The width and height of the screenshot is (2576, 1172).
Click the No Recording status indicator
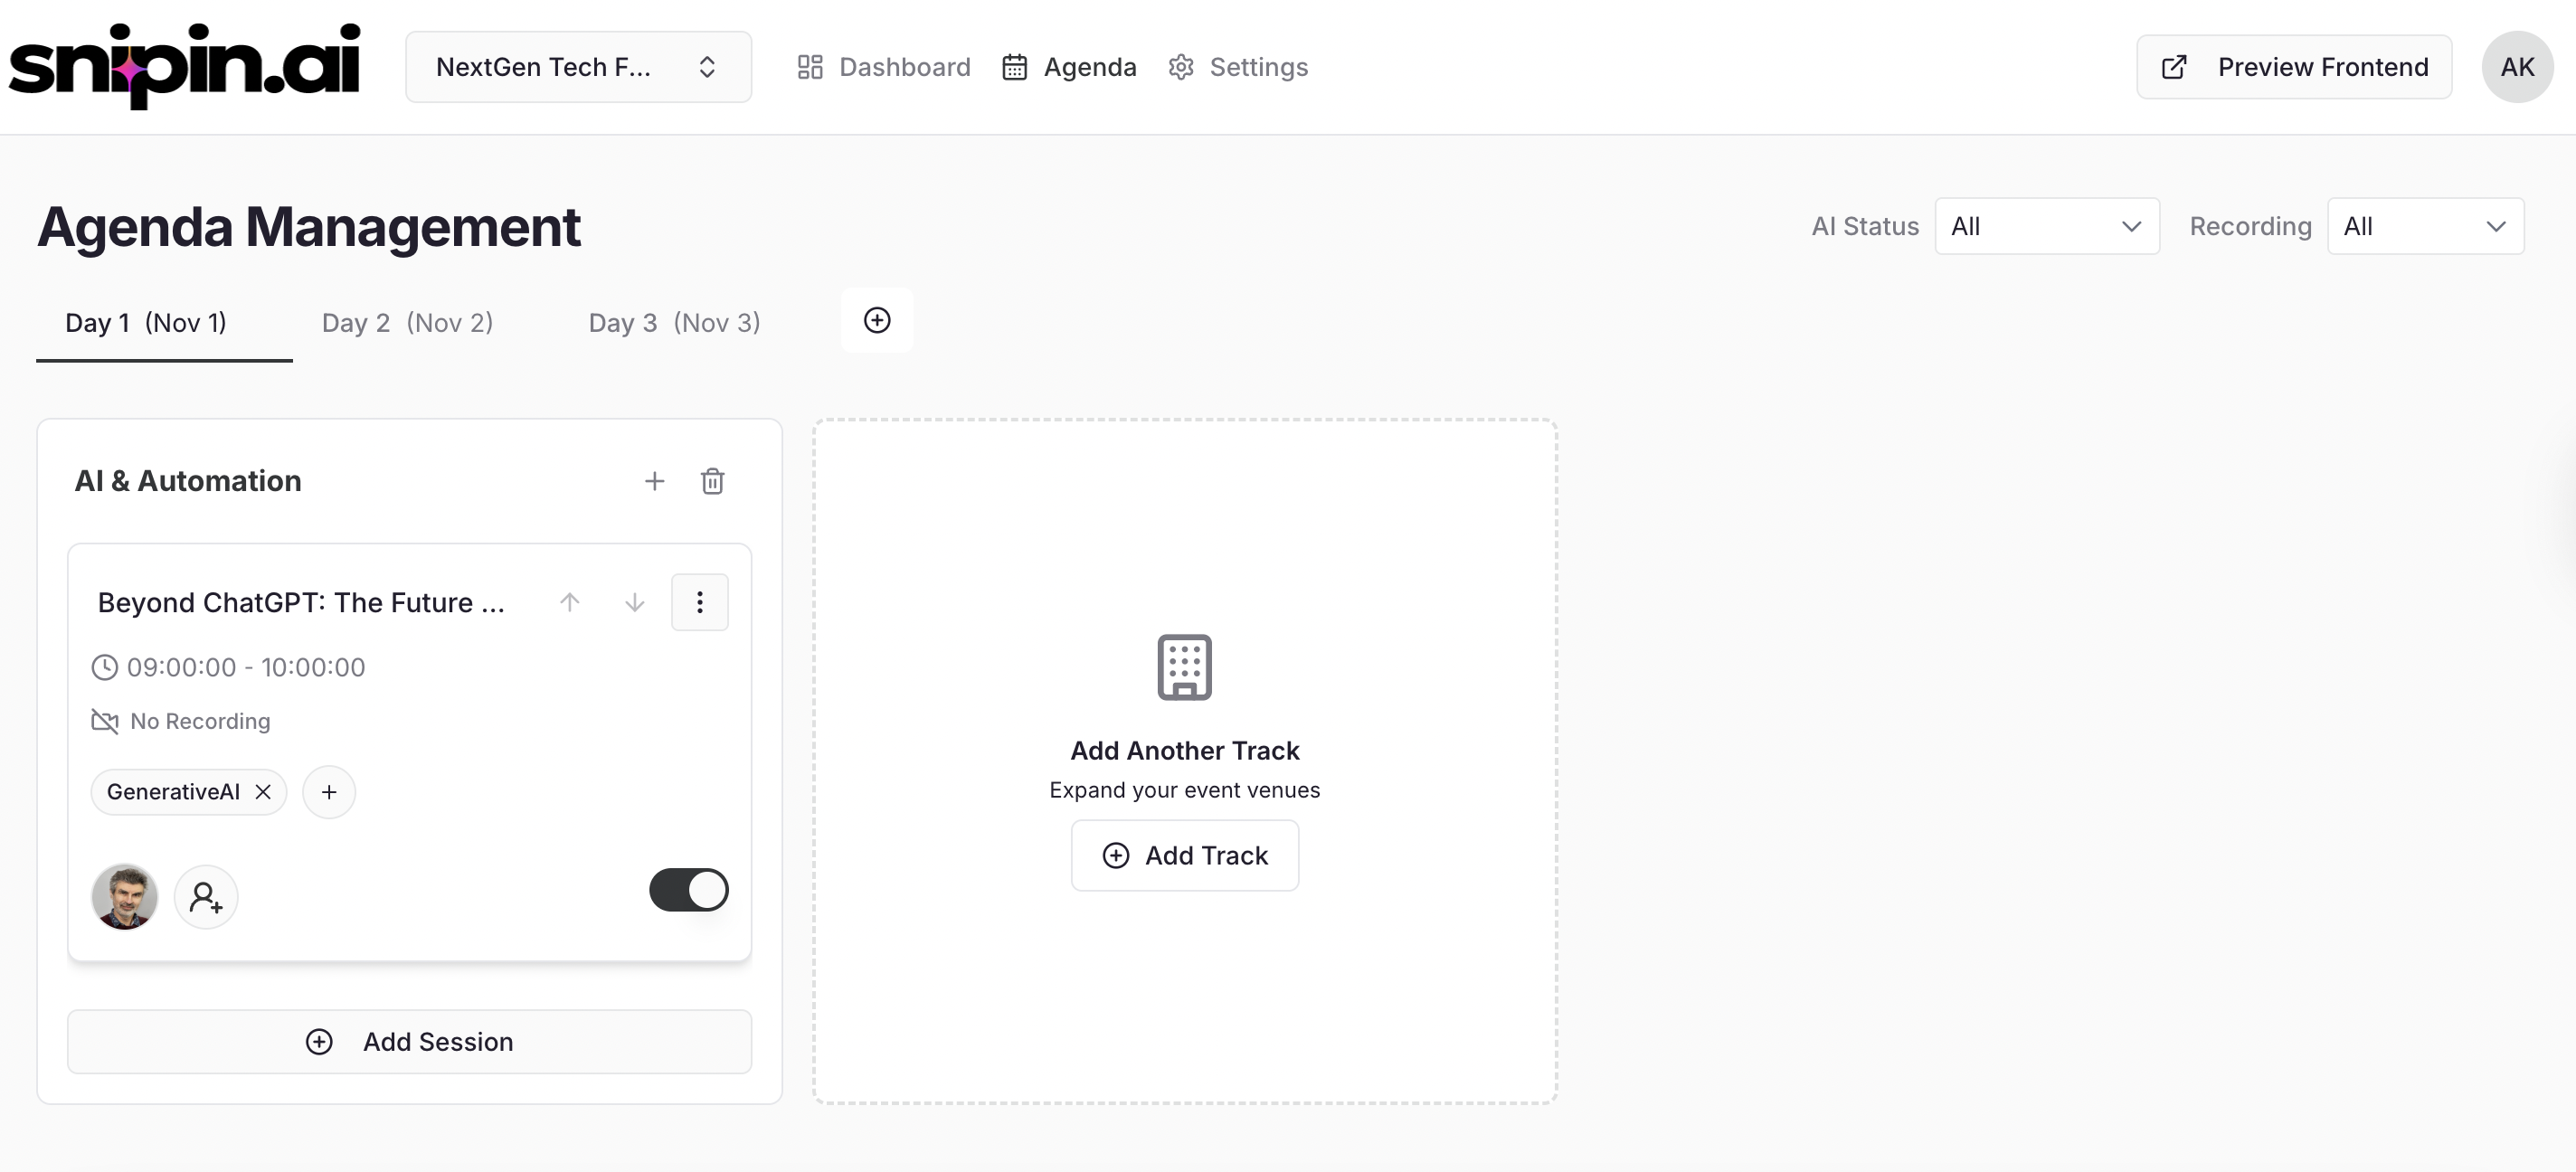coord(181,721)
